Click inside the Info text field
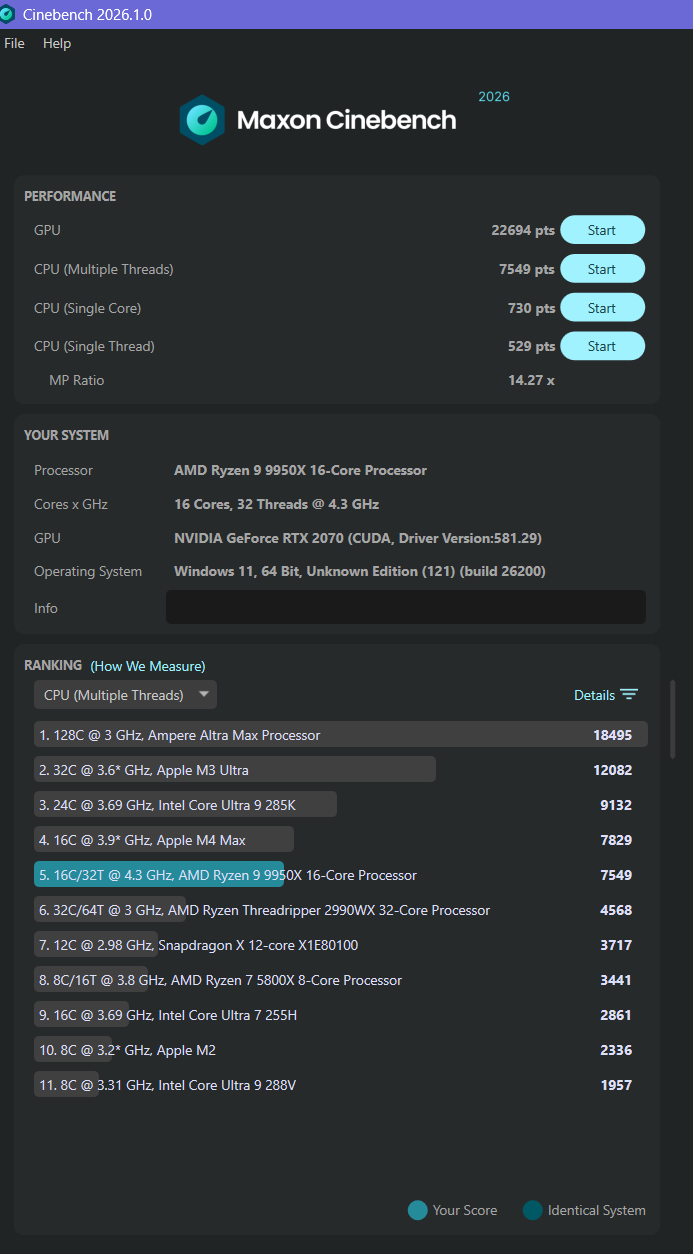The height and width of the screenshot is (1254, 693). [405, 607]
